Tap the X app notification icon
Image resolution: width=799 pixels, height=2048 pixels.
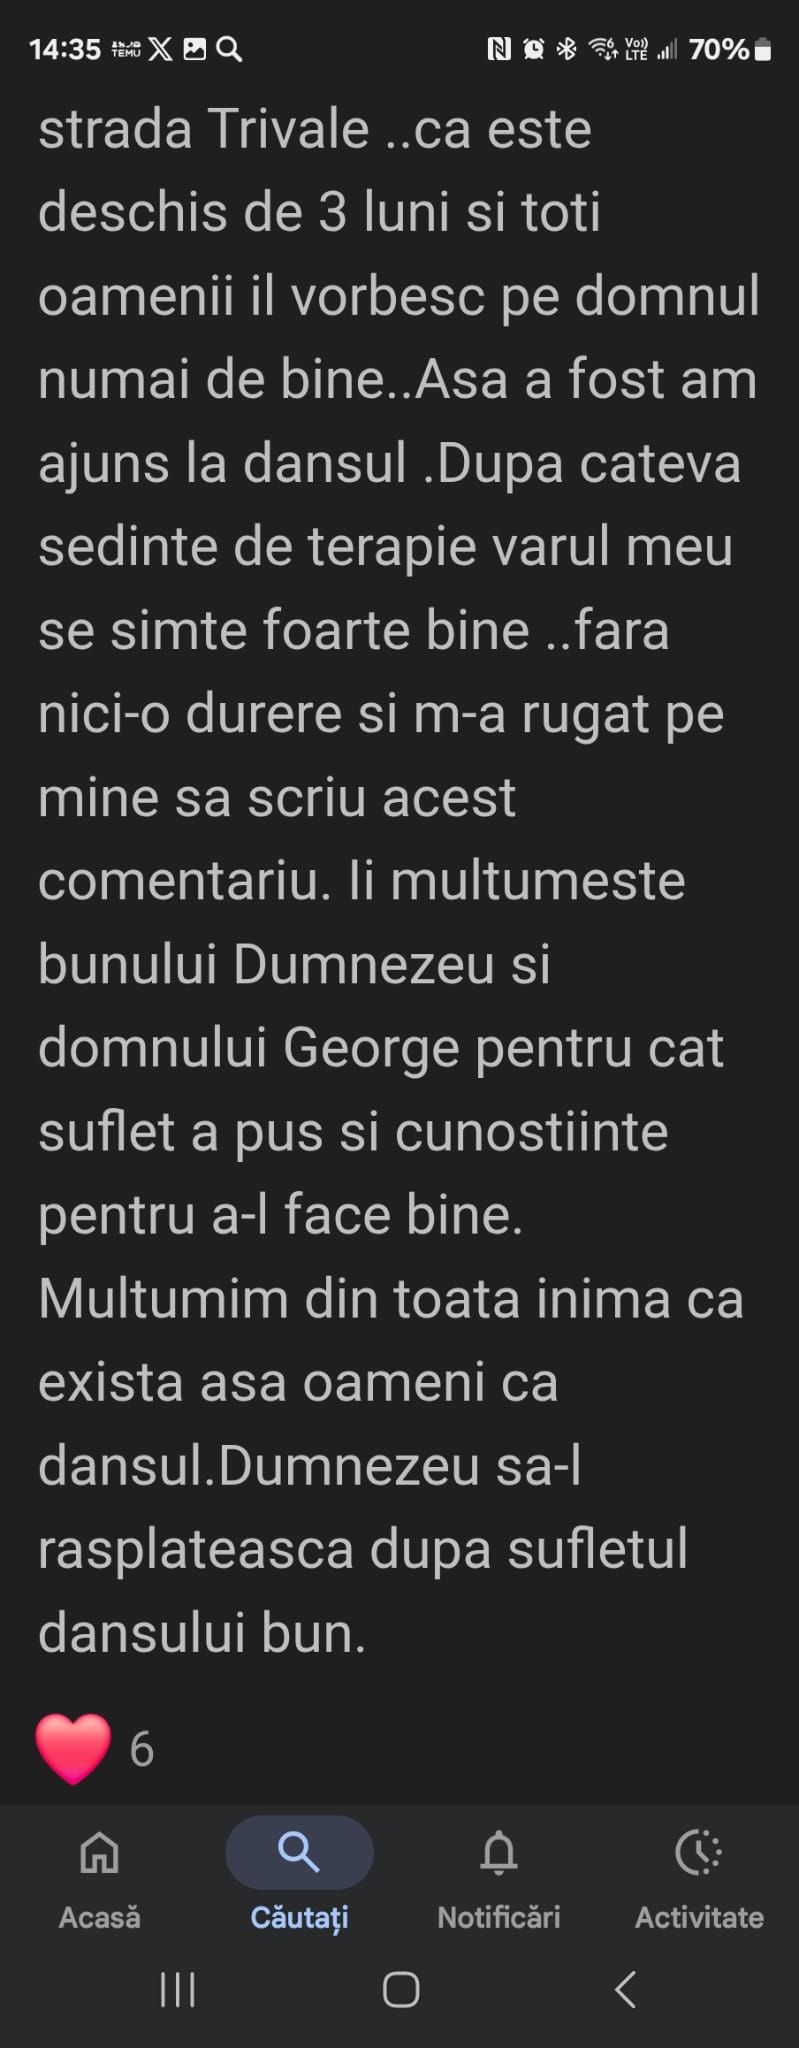[x=160, y=49]
